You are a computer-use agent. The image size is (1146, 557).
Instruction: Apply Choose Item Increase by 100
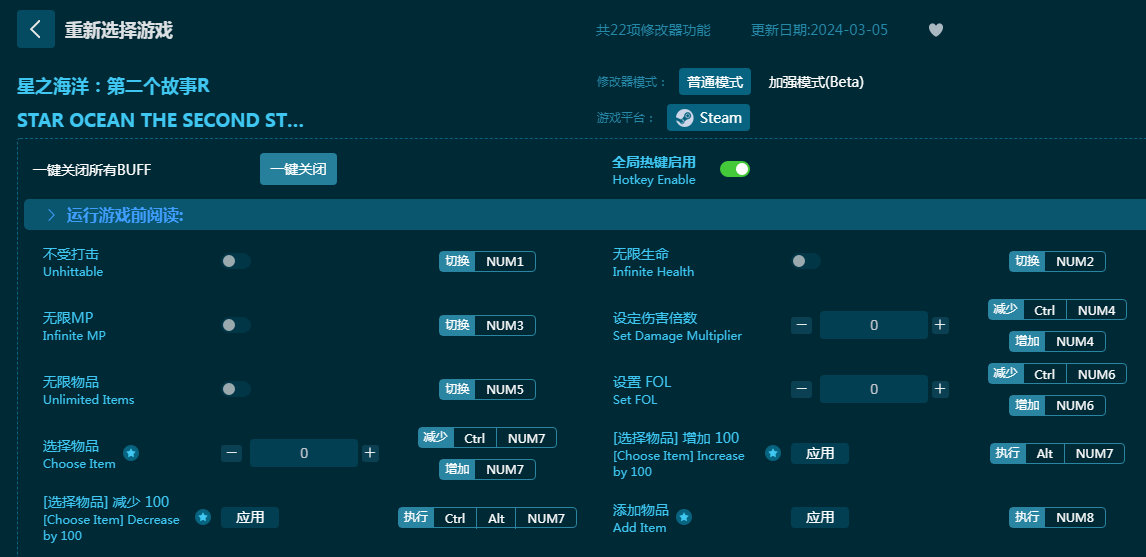[820, 453]
